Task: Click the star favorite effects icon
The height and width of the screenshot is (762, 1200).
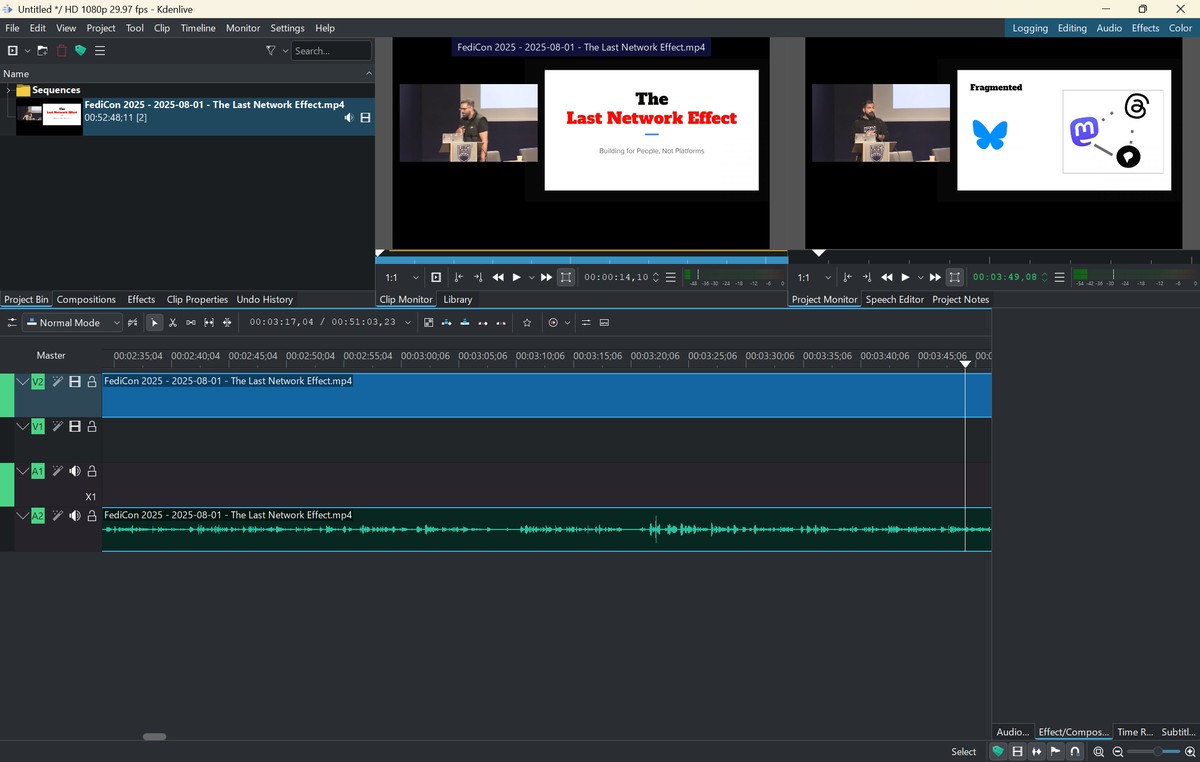Action: 527,323
